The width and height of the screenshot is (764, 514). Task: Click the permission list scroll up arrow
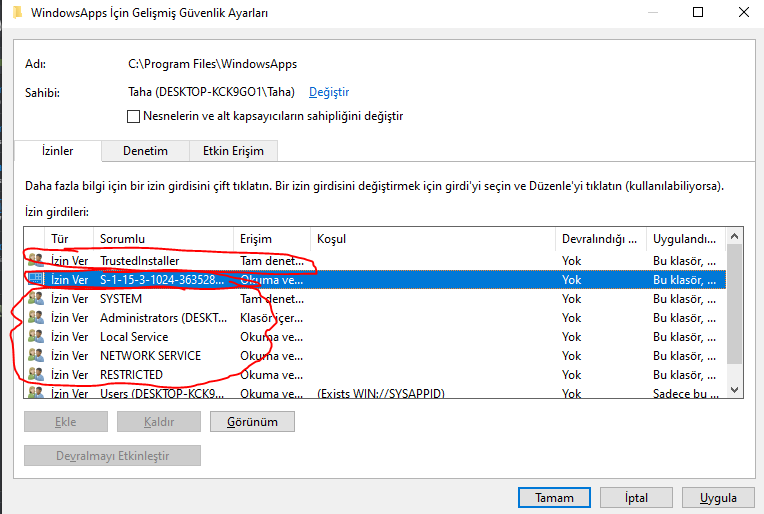[735, 236]
